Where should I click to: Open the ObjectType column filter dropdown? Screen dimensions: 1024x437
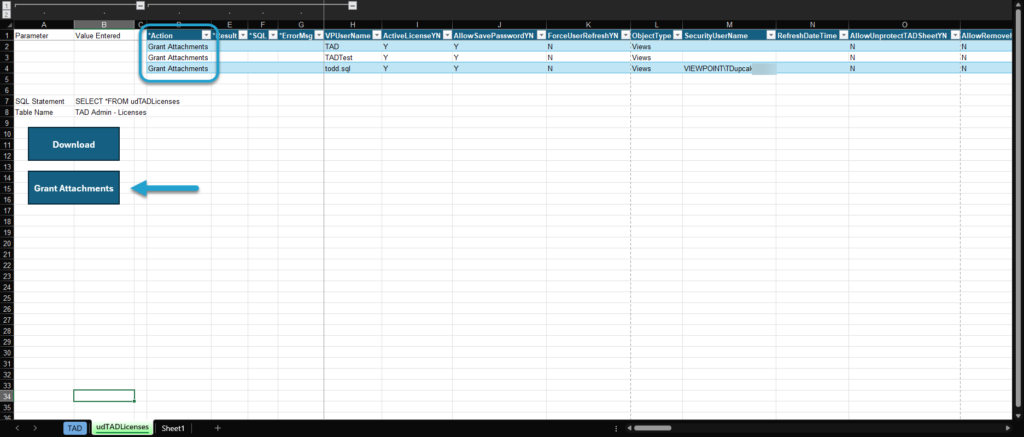(x=677, y=35)
